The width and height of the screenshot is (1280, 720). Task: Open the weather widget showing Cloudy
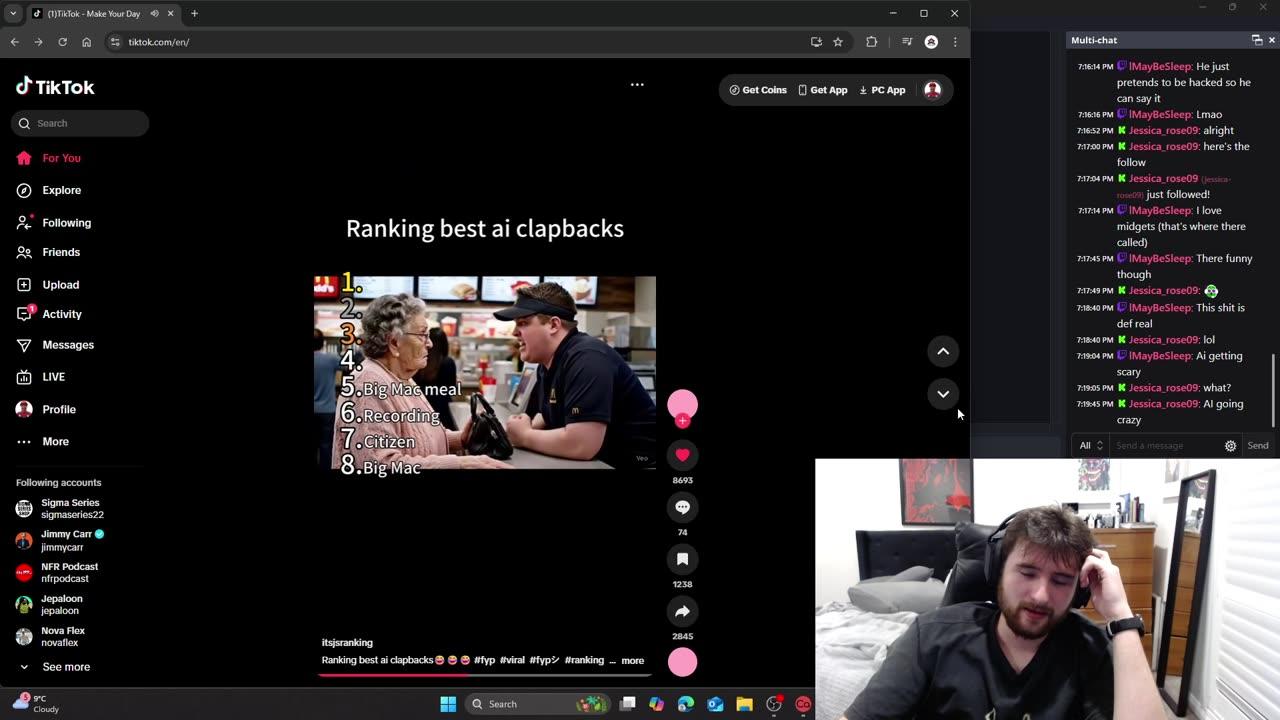pos(36,704)
